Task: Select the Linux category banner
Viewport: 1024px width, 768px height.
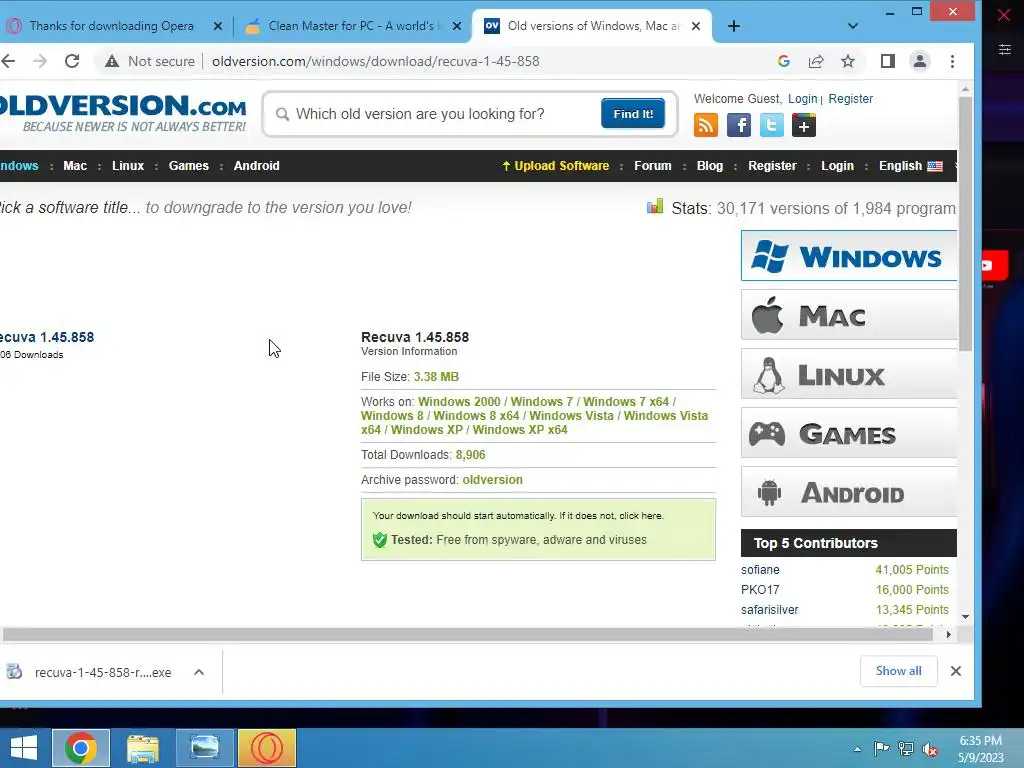Action: (x=849, y=374)
